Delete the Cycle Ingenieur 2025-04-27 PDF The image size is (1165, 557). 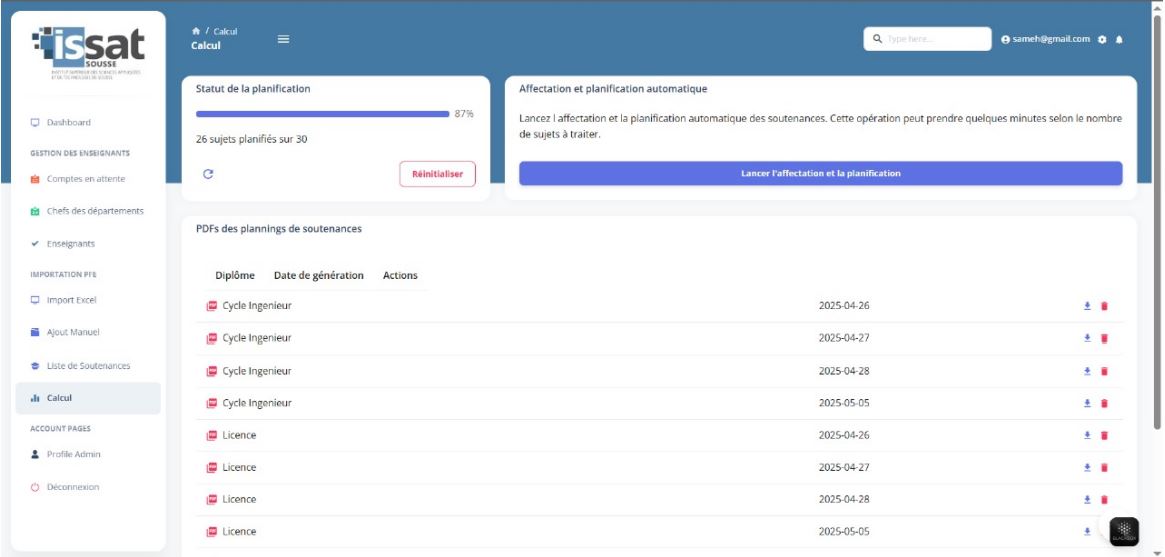click(x=1104, y=338)
